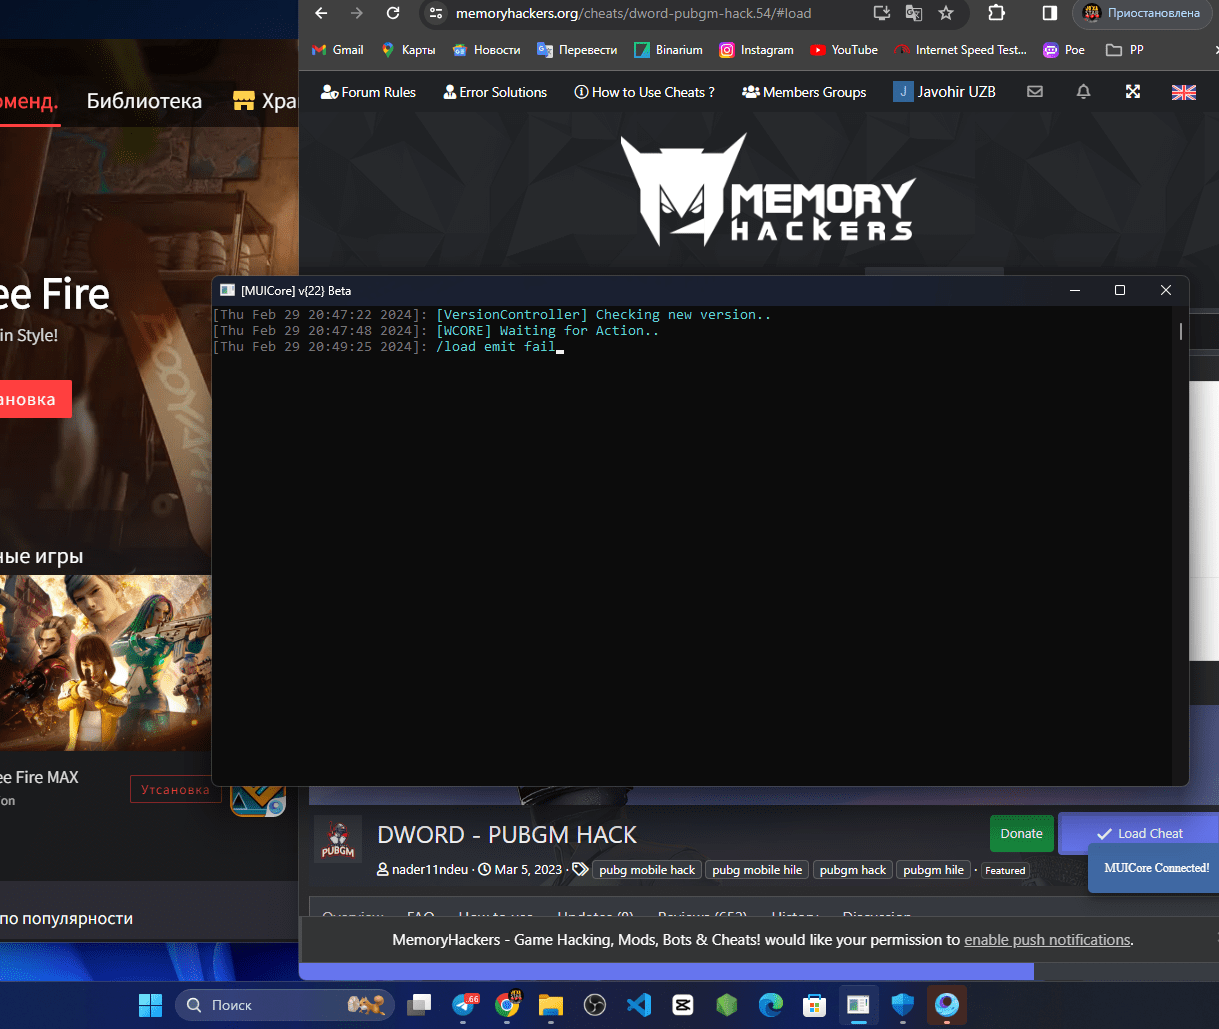Open the Javohir UZB account menu
The image size is (1219, 1029).
click(x=945, y=92)
